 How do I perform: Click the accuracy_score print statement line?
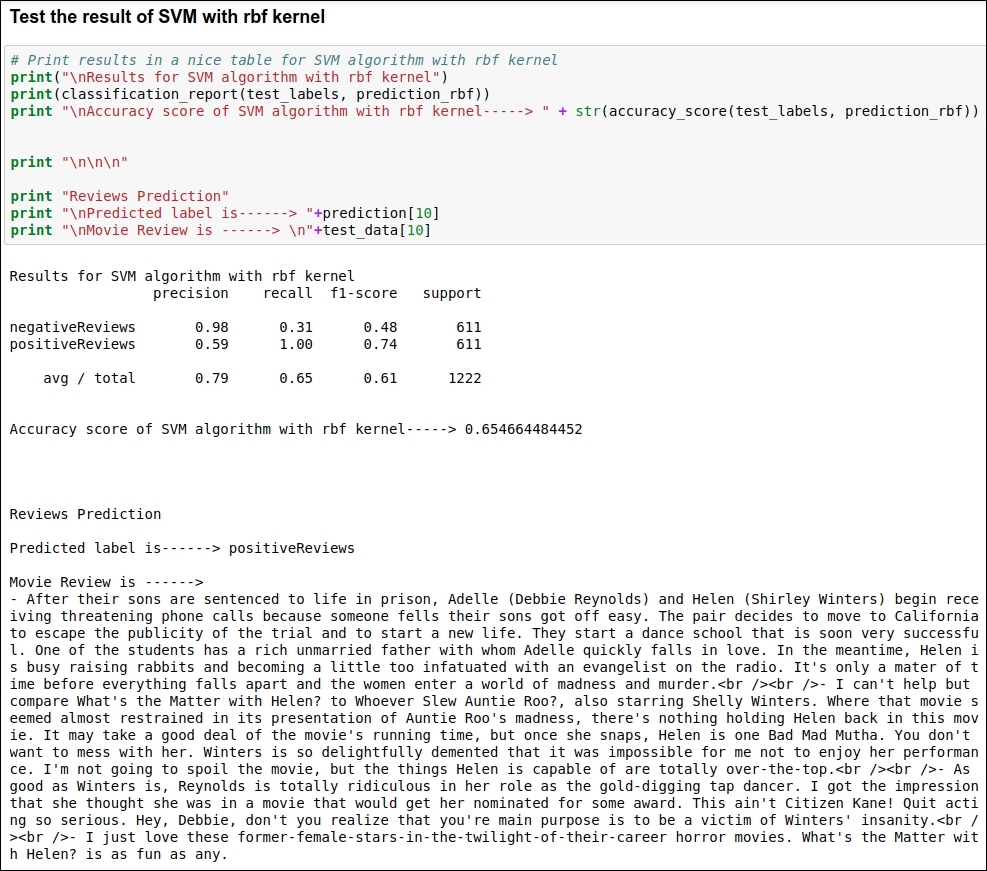click(x=495, y=111)
